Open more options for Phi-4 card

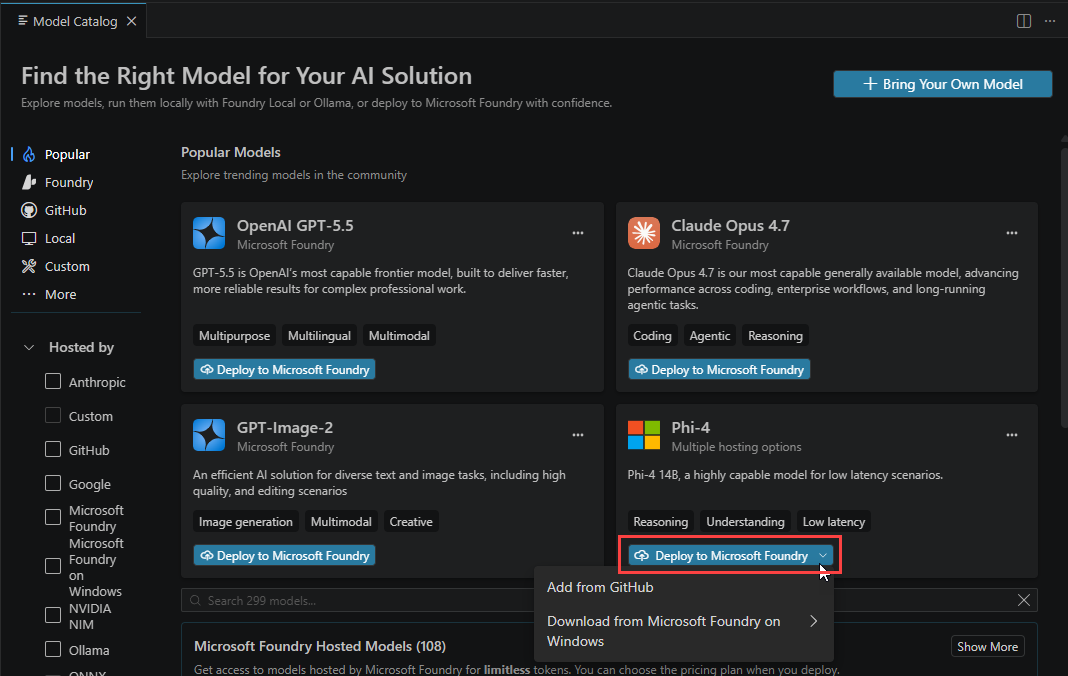tap(1011, 435)
